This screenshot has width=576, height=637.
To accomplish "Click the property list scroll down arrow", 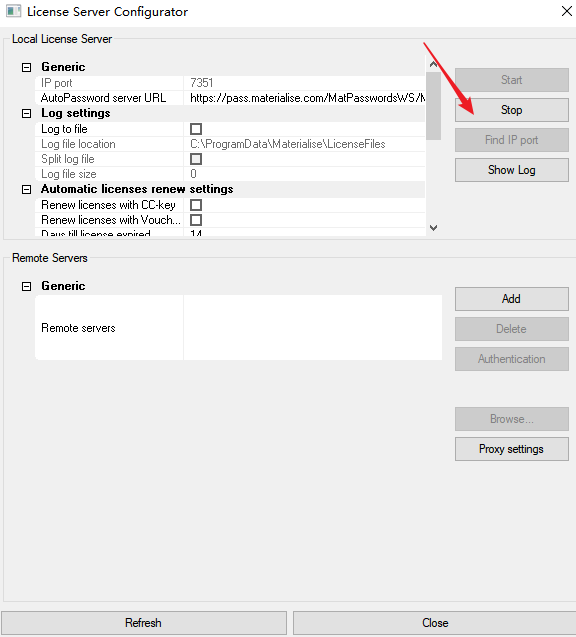I will [x=433, y=228].
